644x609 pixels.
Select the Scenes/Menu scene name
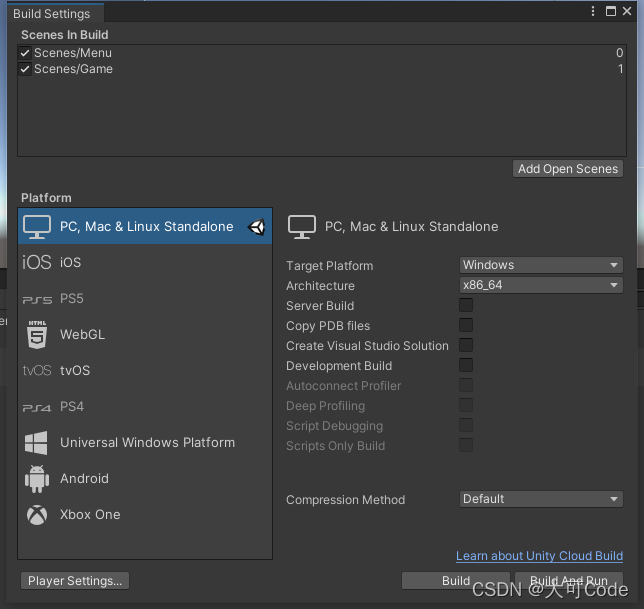(73, 53)
